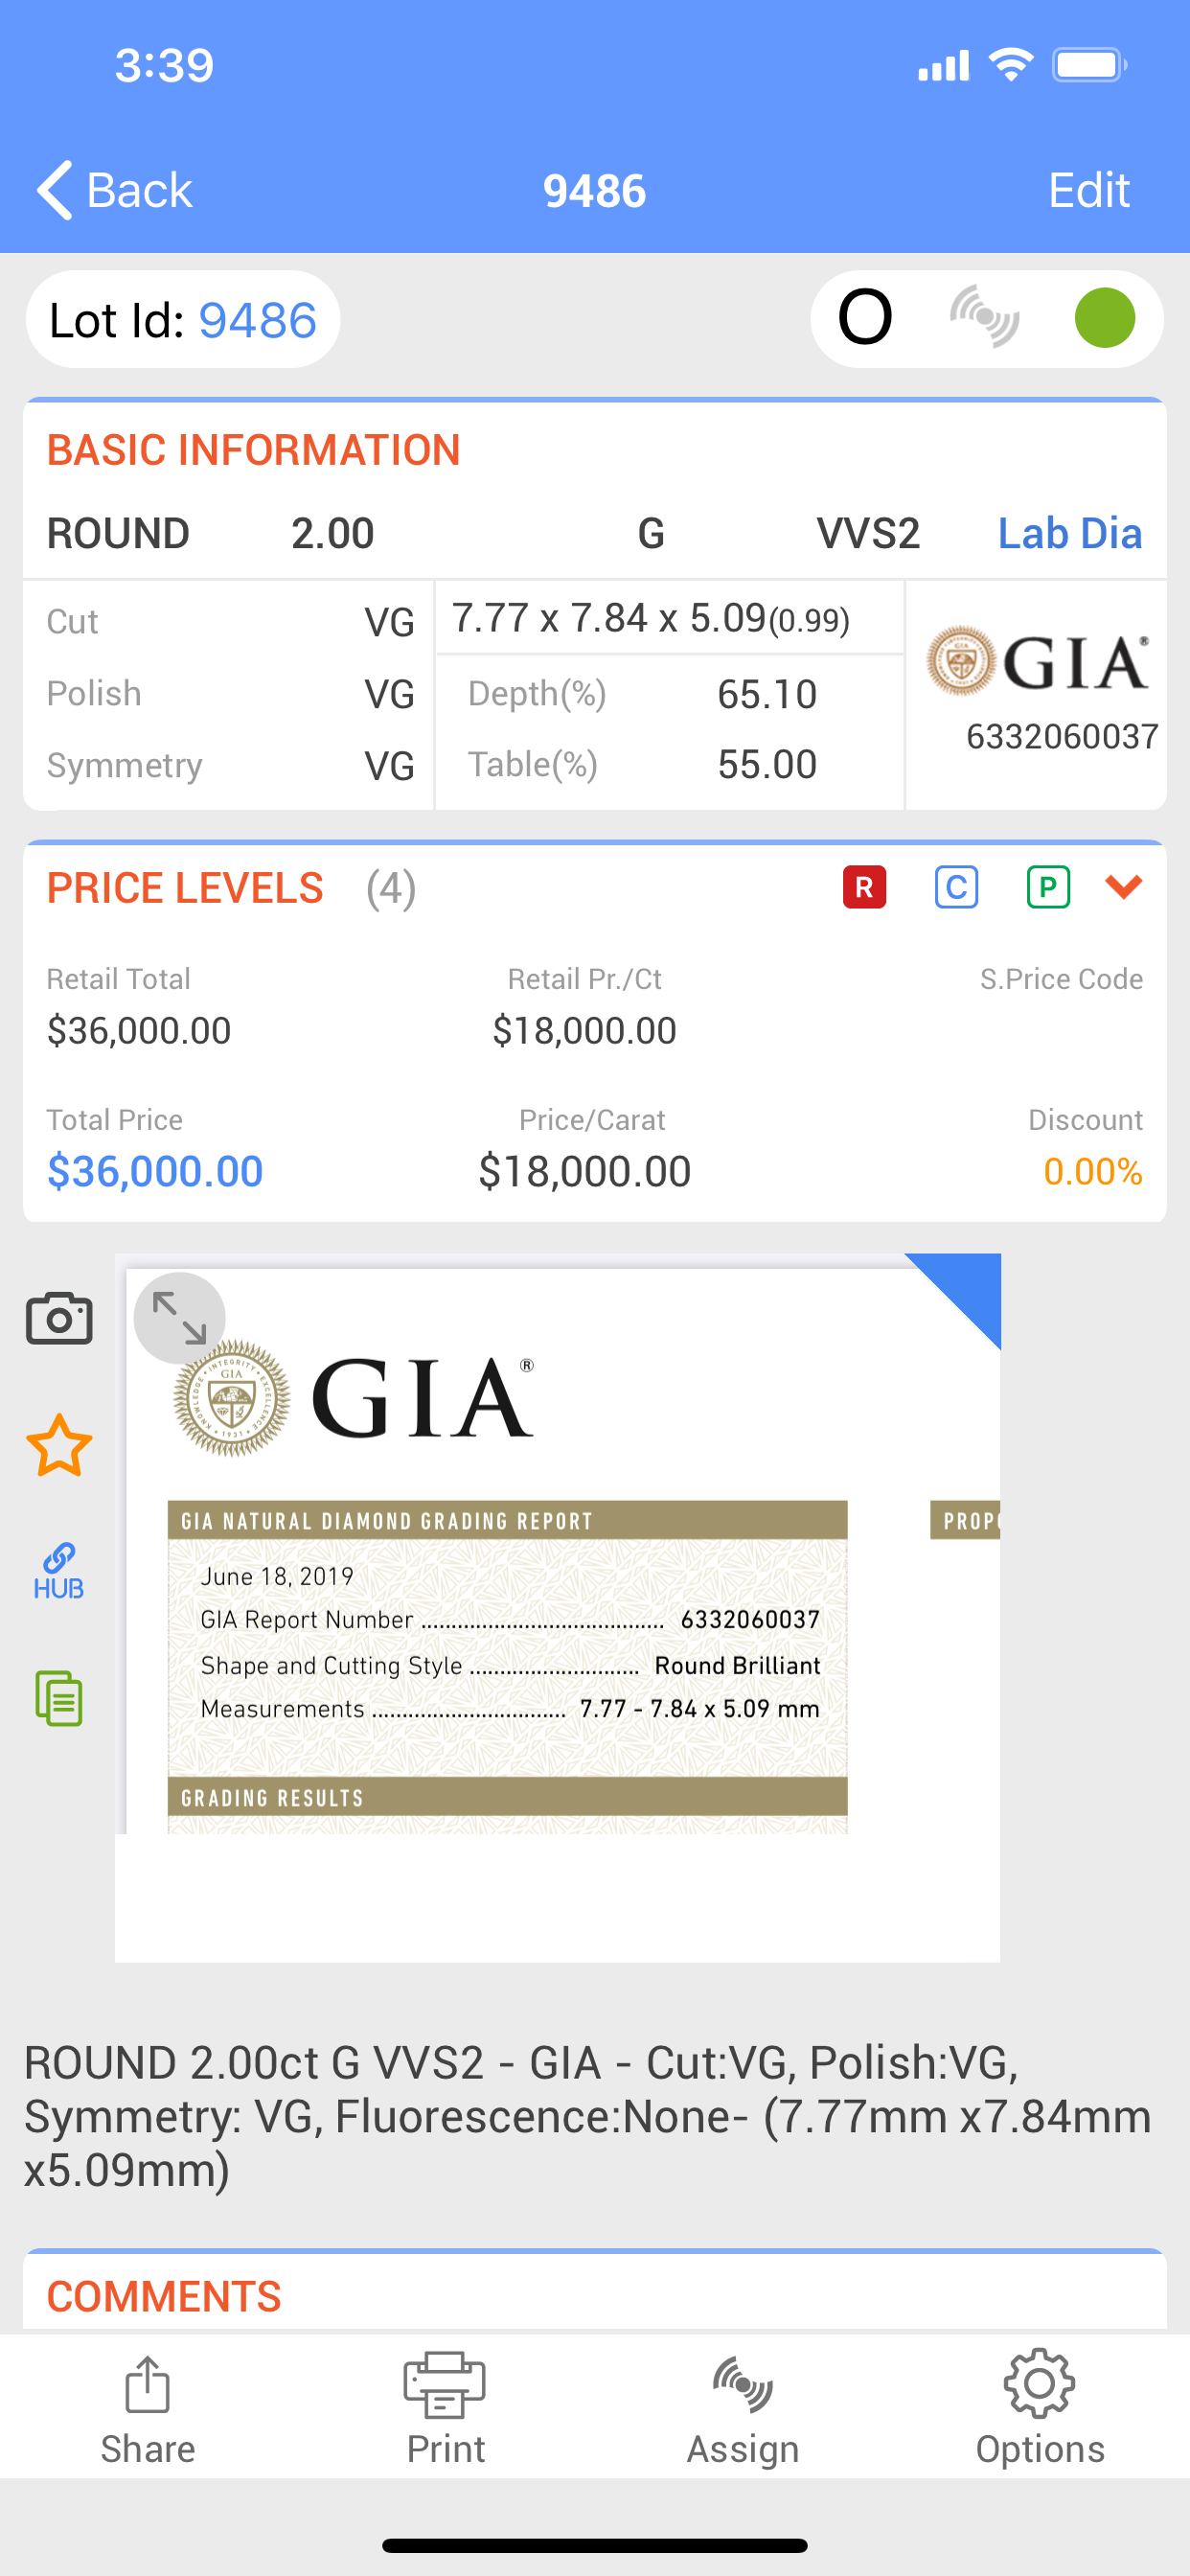The height and width of the screenshot is (2576, 1190).
Task: Open the Lot Id 9486 link
Action: [257, 320]
